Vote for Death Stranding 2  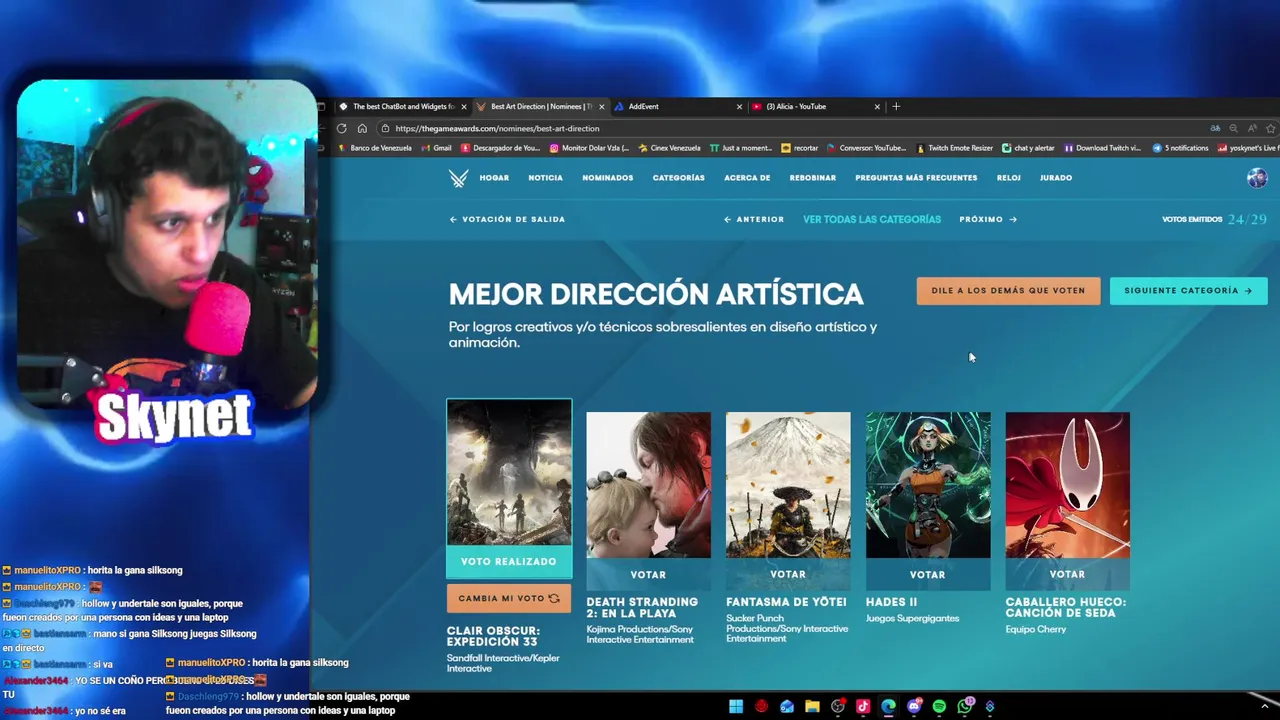(x=648, y=575)
